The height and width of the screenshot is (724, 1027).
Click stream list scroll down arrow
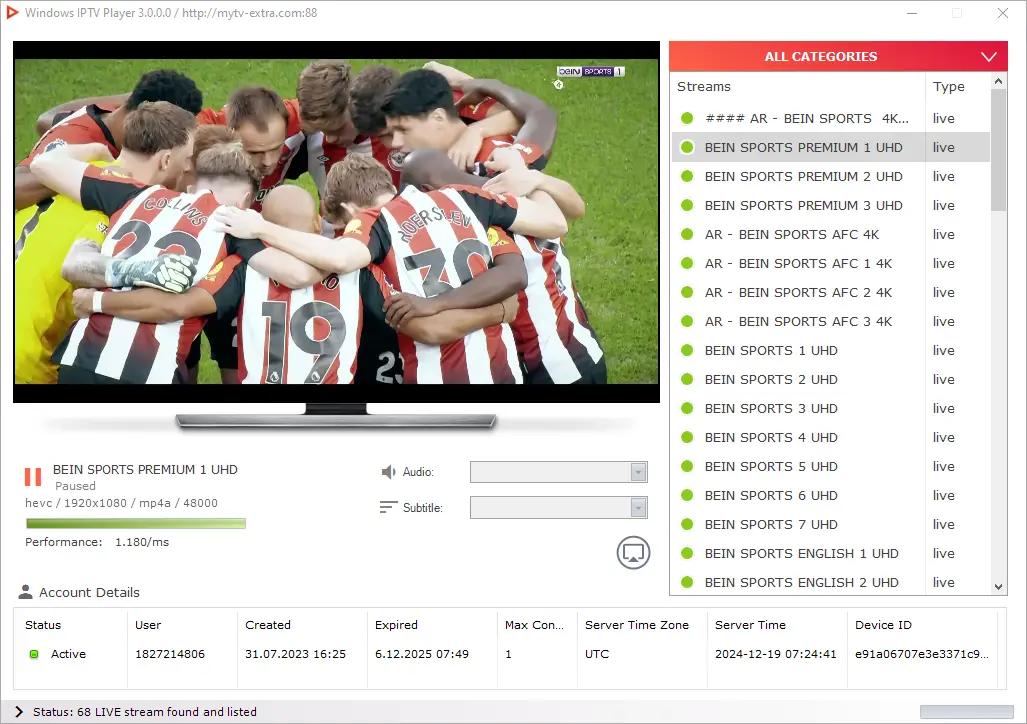click(x=998, y=587)
